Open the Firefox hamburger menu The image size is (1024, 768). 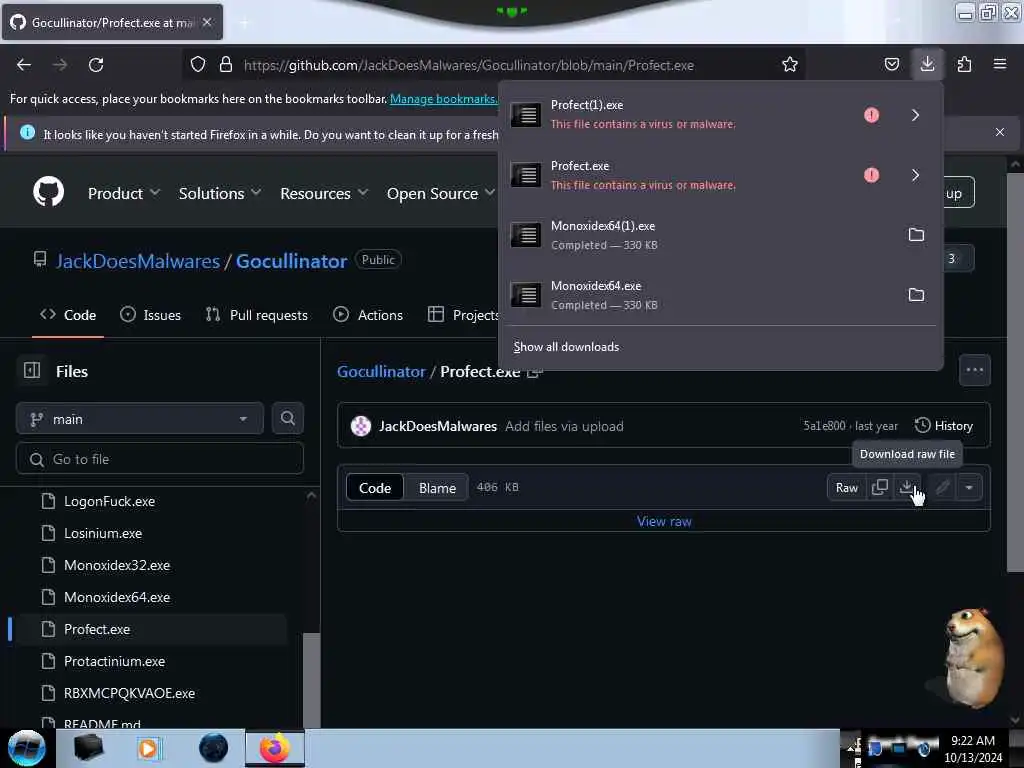click(999, 65)
